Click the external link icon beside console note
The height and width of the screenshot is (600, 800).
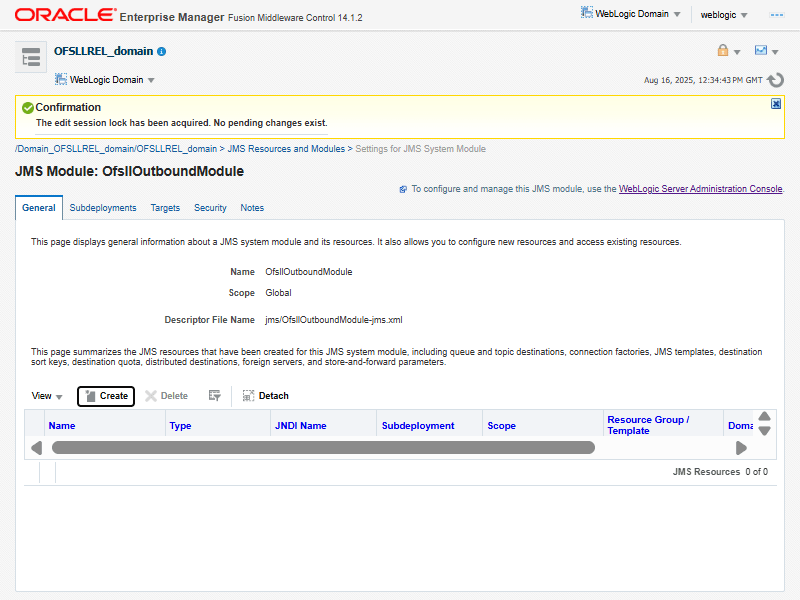(403, 189)
